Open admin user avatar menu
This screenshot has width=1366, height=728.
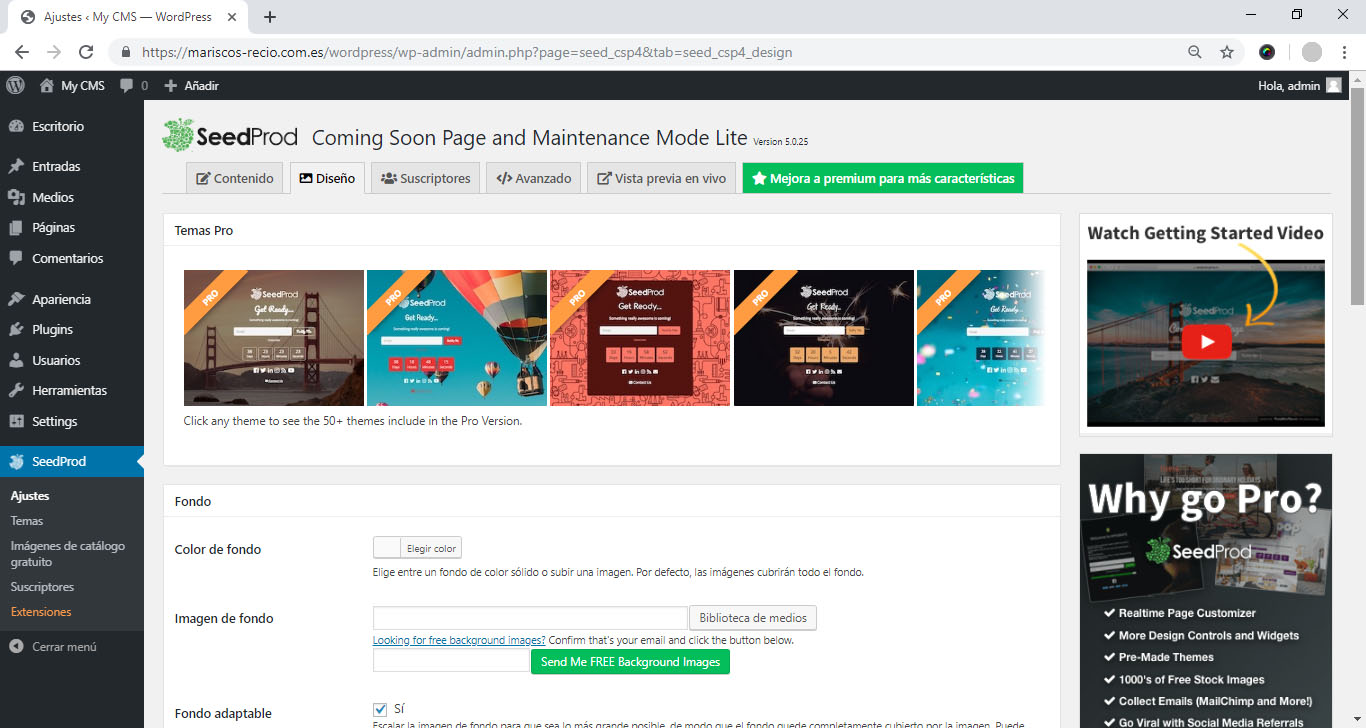pyautogui.click(x=1333, y=85)
